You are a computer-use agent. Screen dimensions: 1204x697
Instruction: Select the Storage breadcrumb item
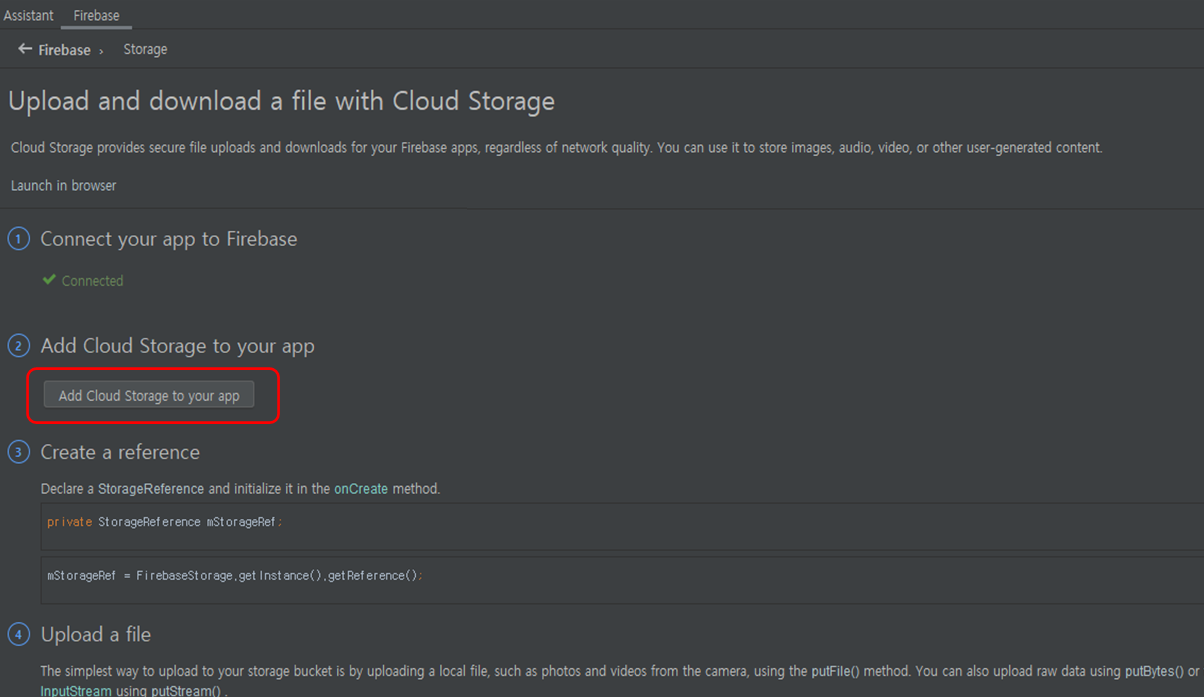pyautogui.click(x=145, y=49)
